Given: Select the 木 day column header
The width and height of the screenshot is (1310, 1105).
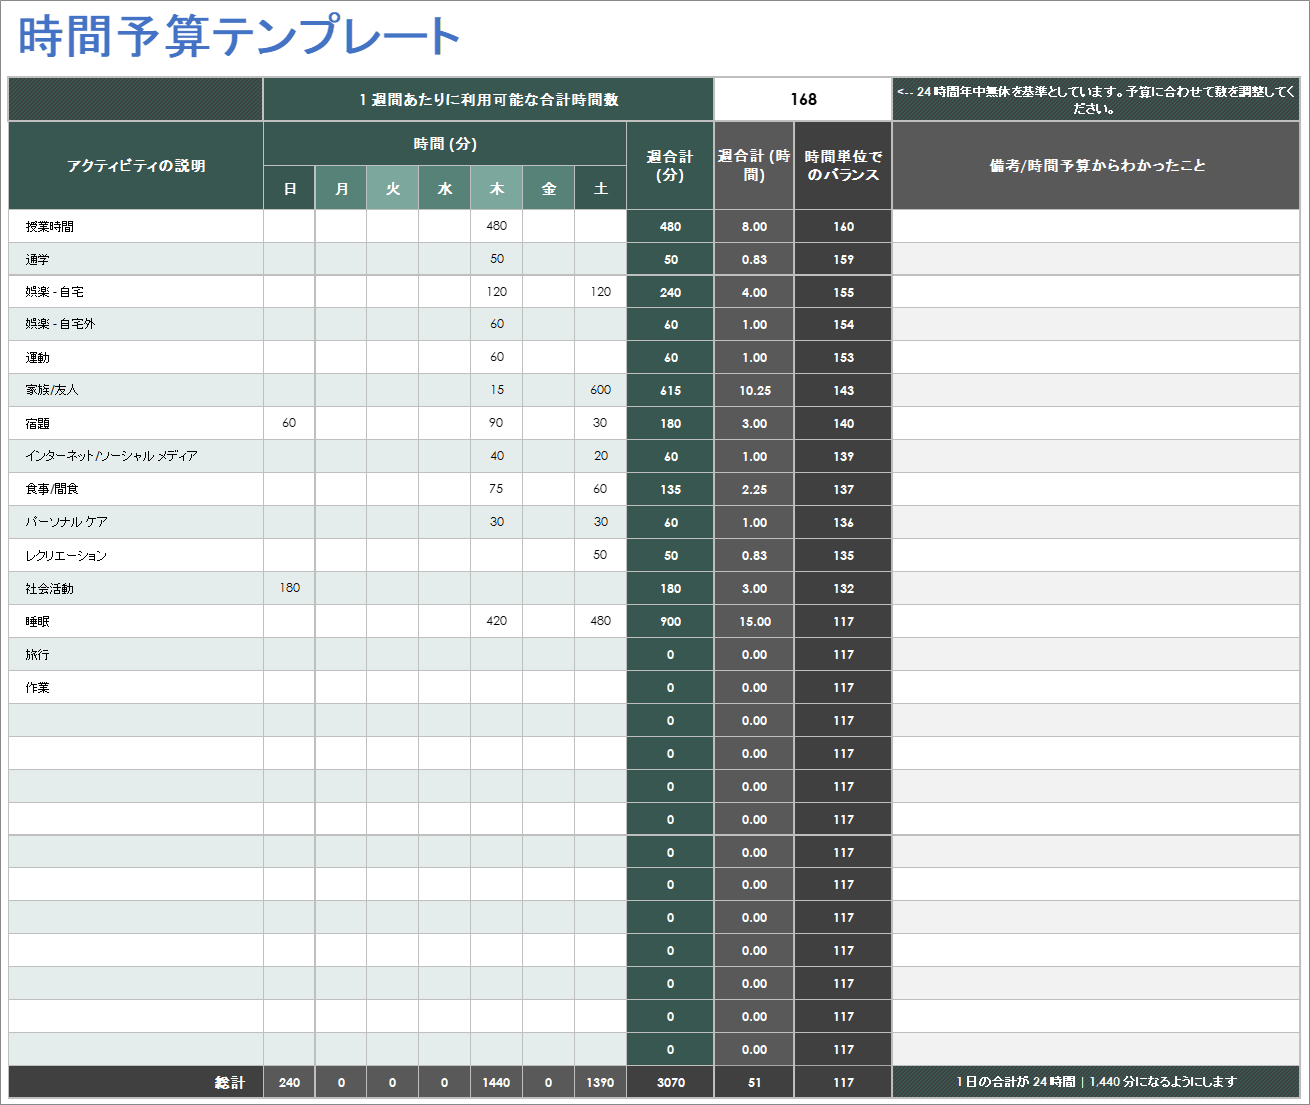Looking at the screenshot, I should [497, 188].
